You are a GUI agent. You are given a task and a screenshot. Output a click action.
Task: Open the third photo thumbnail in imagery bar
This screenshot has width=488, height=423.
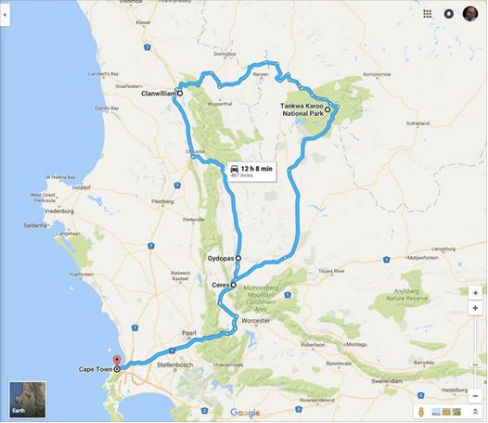coord(456,412)
